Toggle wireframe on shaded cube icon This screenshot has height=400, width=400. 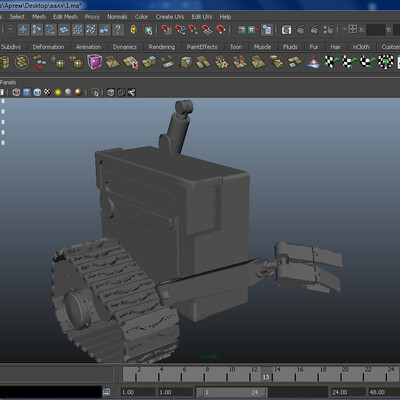(37, 92)
